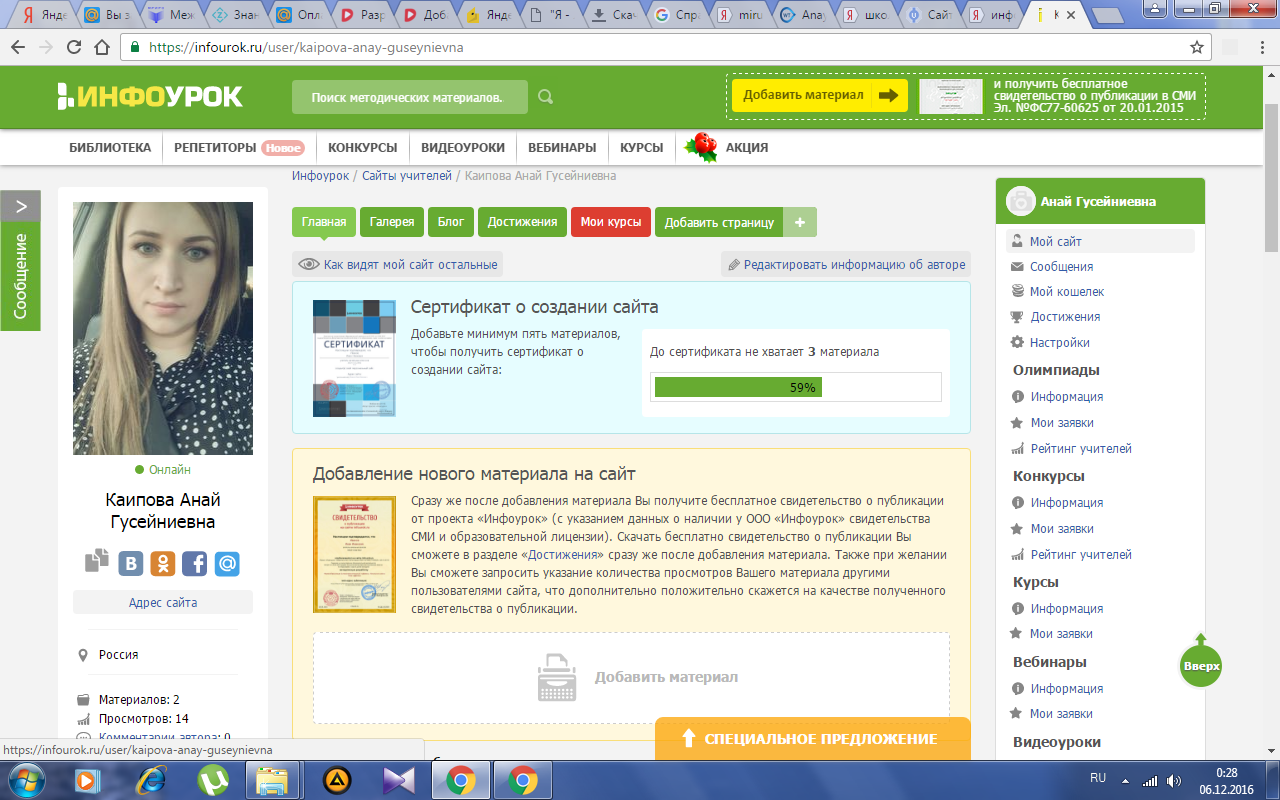The width and height of the screenshot is (1280, 800).
Task: Reload the page with the refresh icon
Action: coord(74,47)
